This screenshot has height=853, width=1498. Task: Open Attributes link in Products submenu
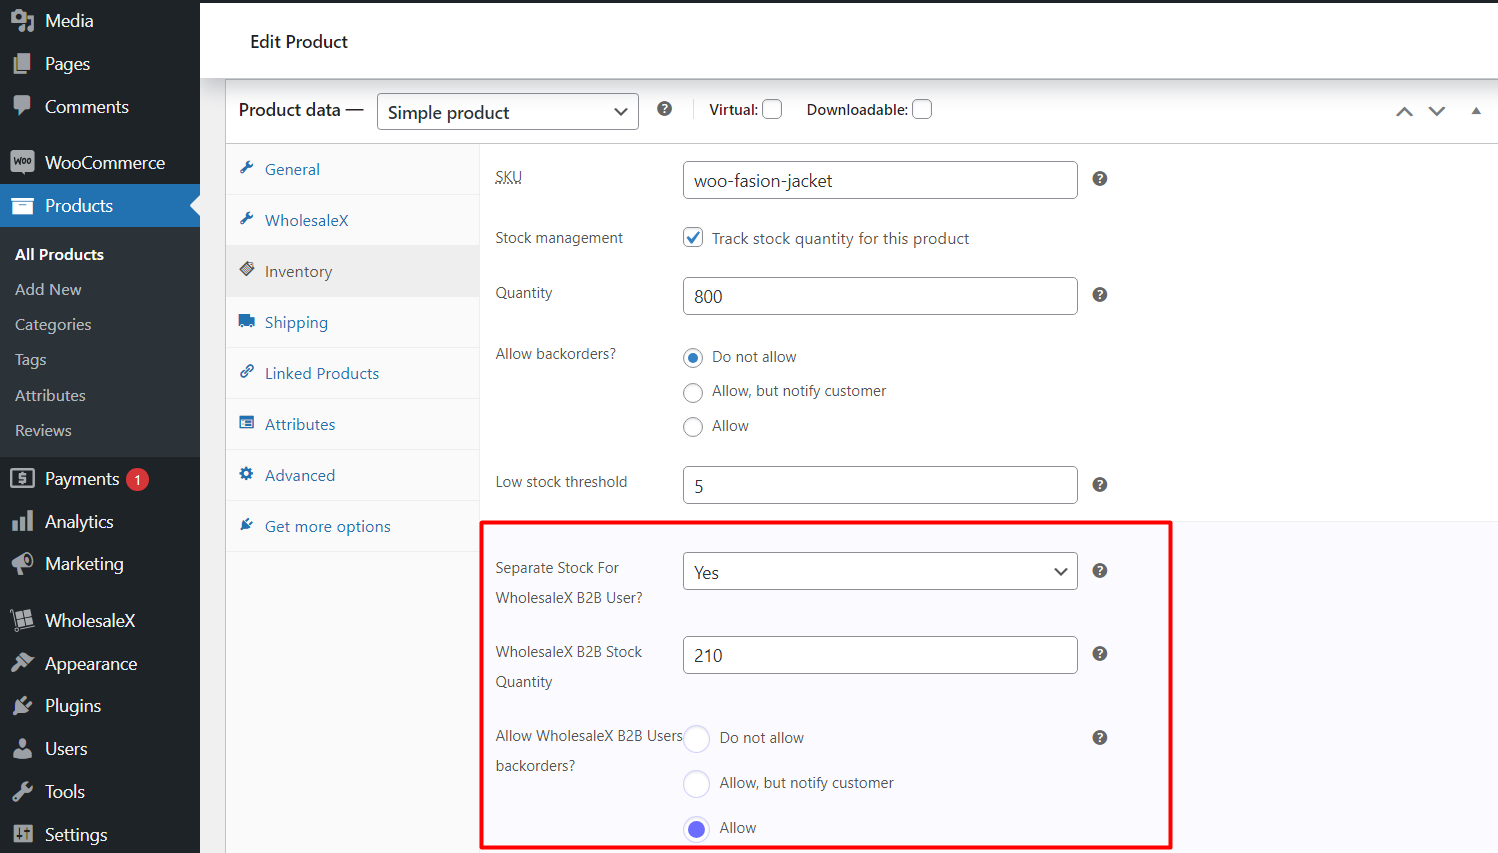click(x=50, y=395)
